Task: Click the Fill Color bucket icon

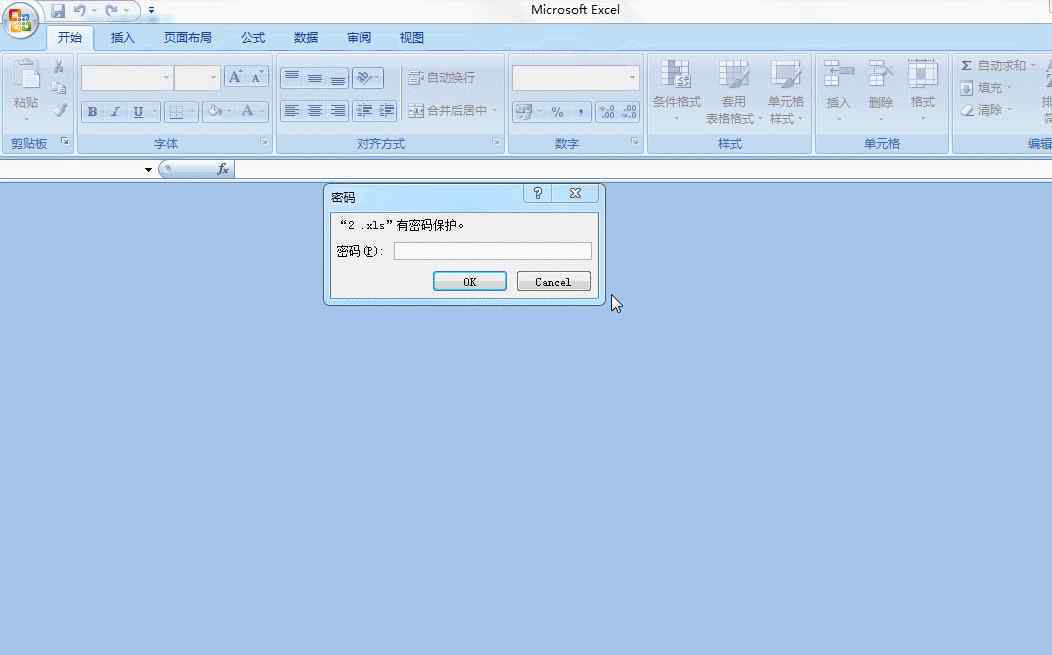Action: (215, 111)
